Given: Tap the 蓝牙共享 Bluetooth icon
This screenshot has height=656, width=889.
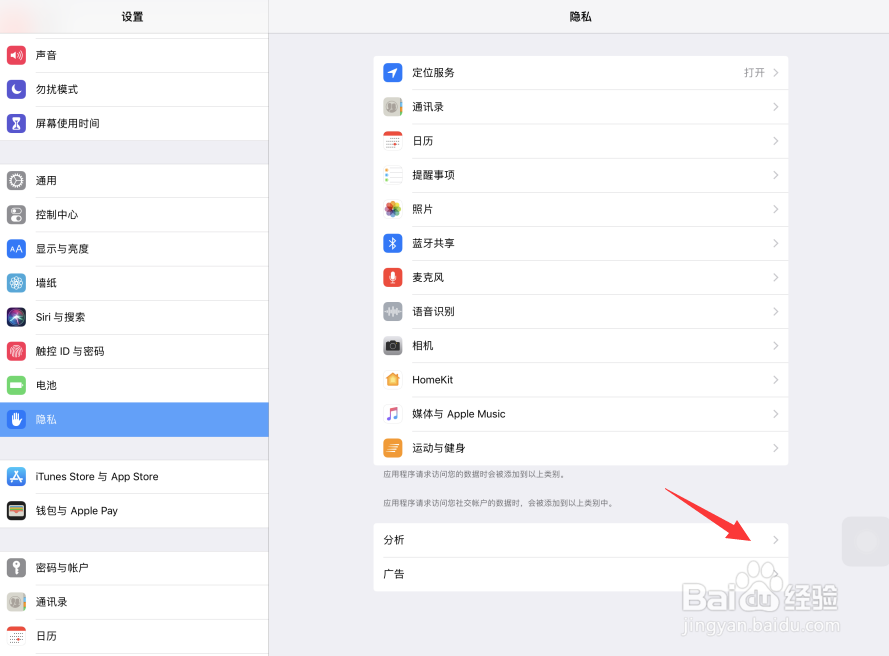Looking at the screenshot, I should (392, 243).
